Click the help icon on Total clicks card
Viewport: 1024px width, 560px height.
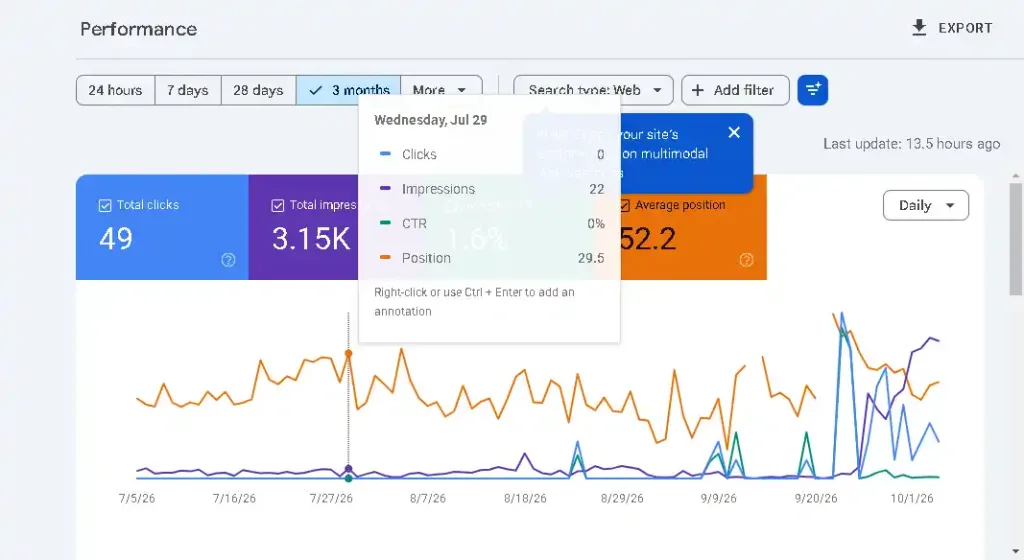(228, 260)
